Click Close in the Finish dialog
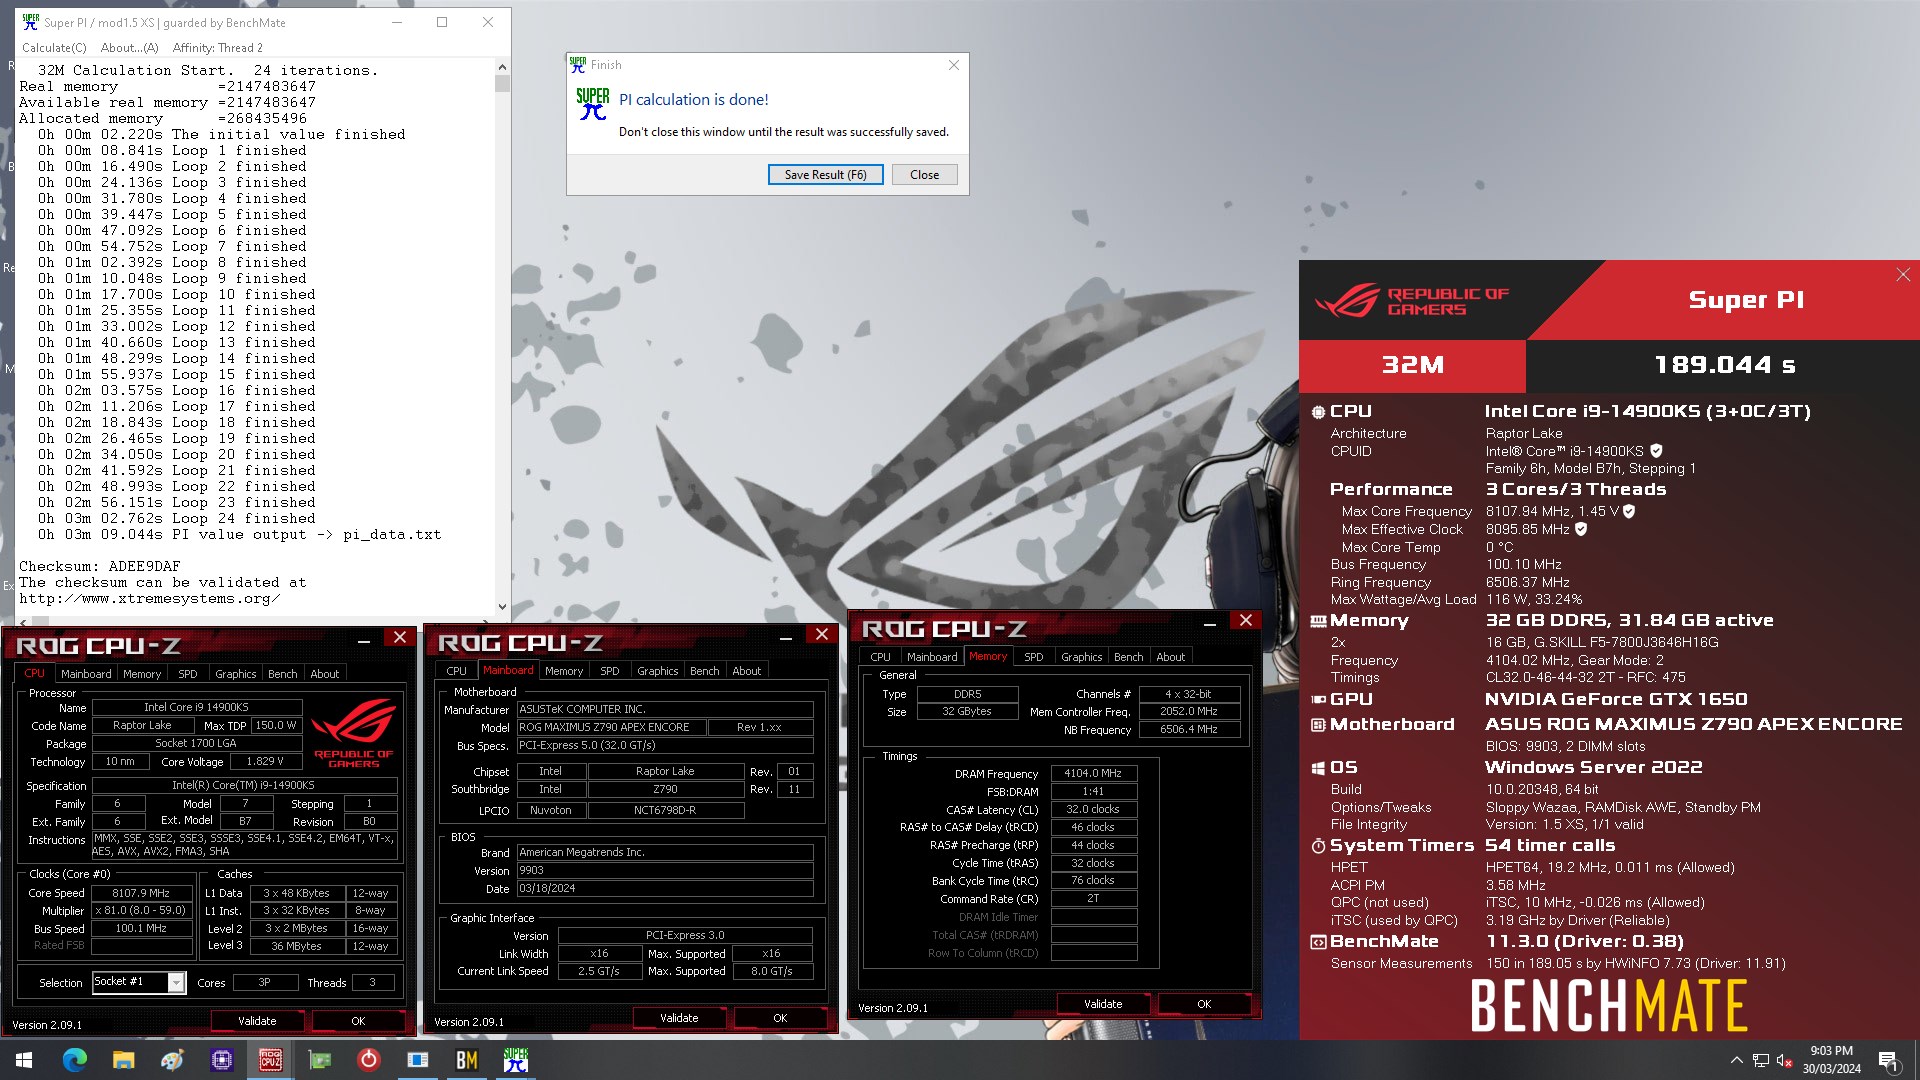This screenshot has width=1920, height=1080. point(924,175)
